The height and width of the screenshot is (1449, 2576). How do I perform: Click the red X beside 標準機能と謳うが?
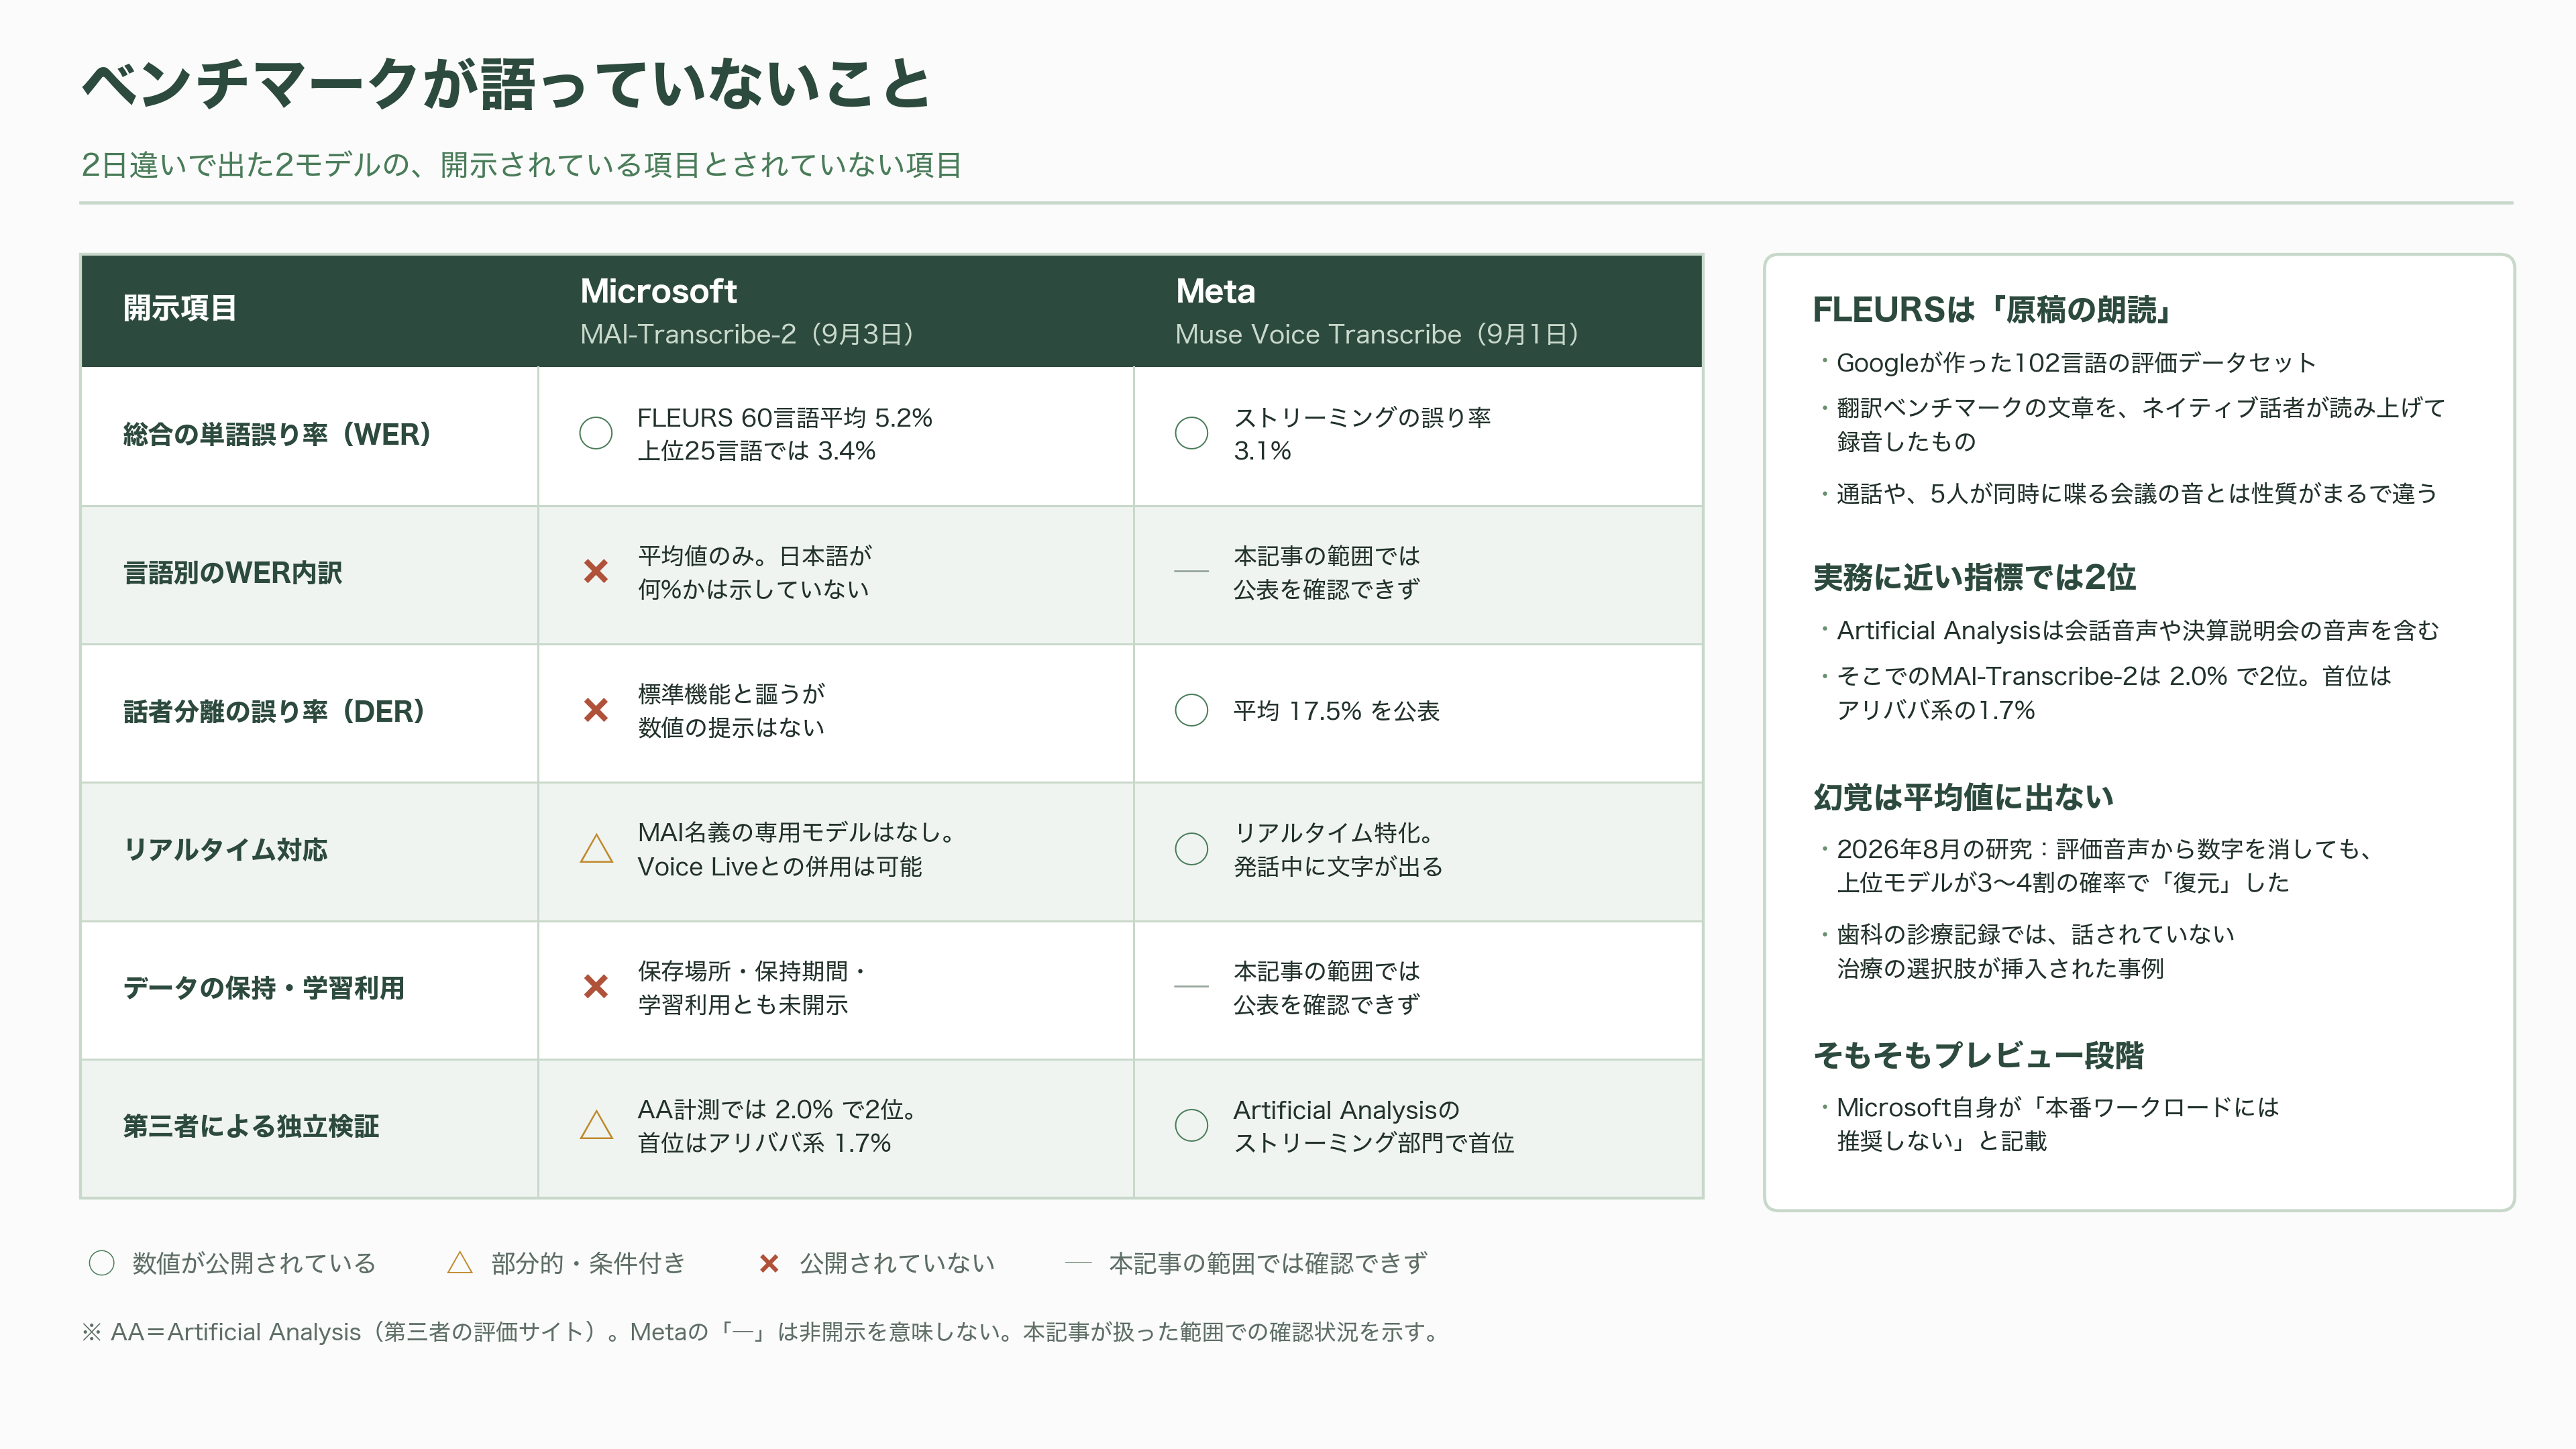pos(596,710)
